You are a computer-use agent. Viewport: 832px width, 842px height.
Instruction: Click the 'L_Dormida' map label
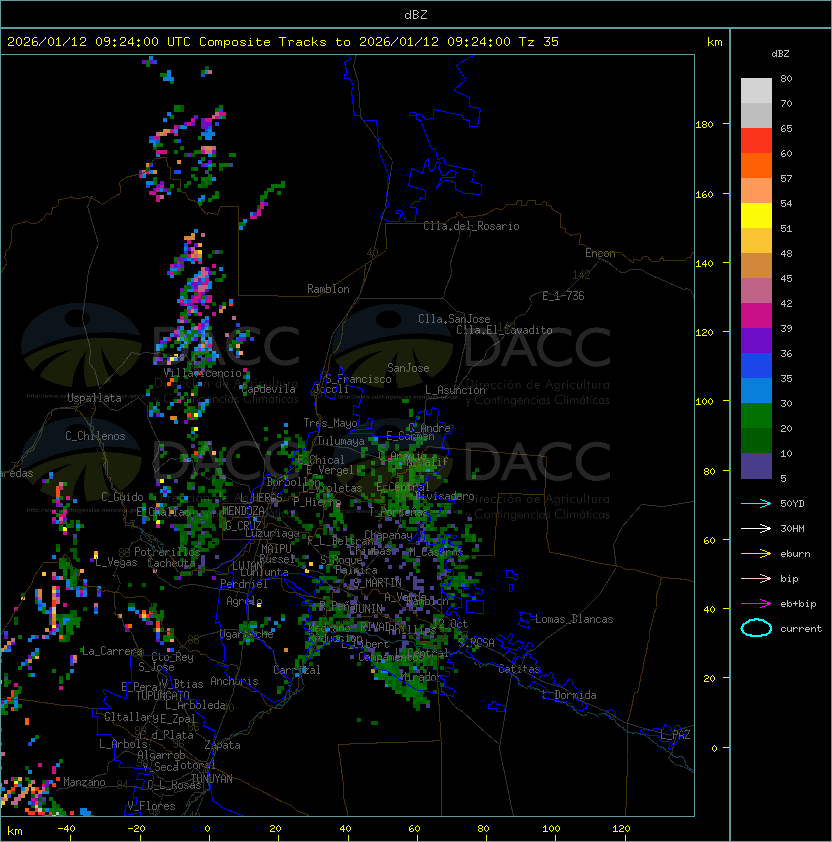click(x=569, y=695)
